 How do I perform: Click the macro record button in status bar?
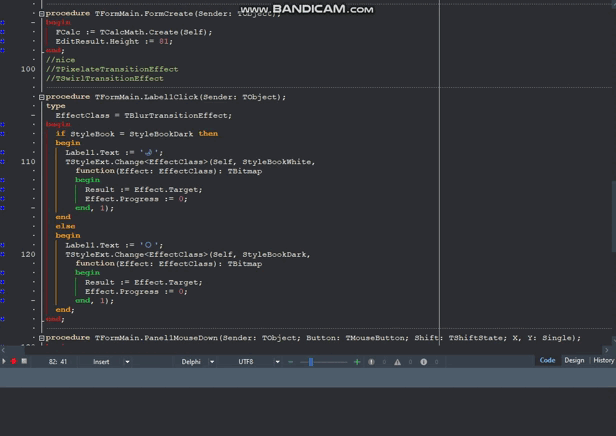(14, 361)
